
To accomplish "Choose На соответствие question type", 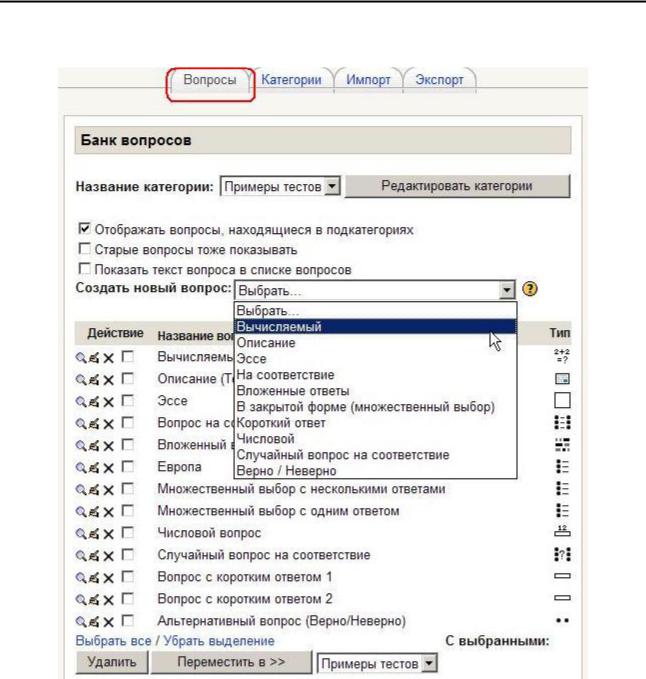I will click(375, 375).
